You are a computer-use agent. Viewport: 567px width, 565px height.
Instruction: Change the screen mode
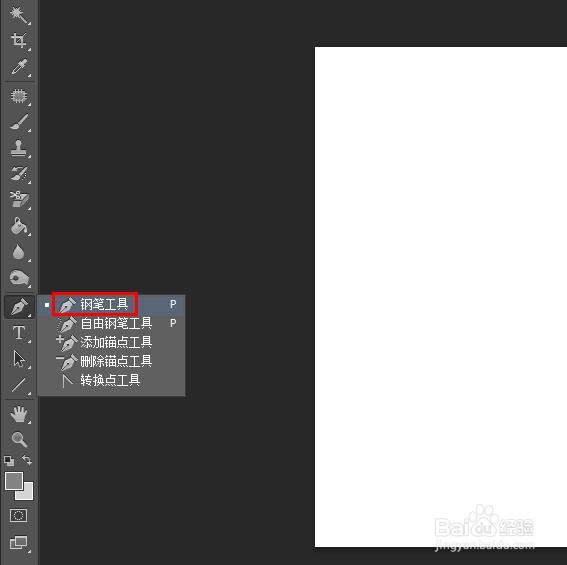[x=19, y=543]
